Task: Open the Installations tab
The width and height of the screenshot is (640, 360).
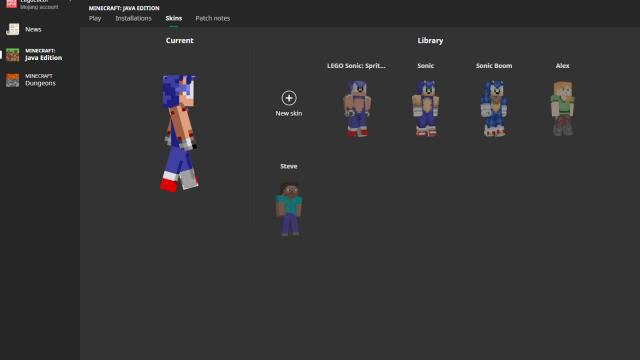Action: click(x=133, y=18)
